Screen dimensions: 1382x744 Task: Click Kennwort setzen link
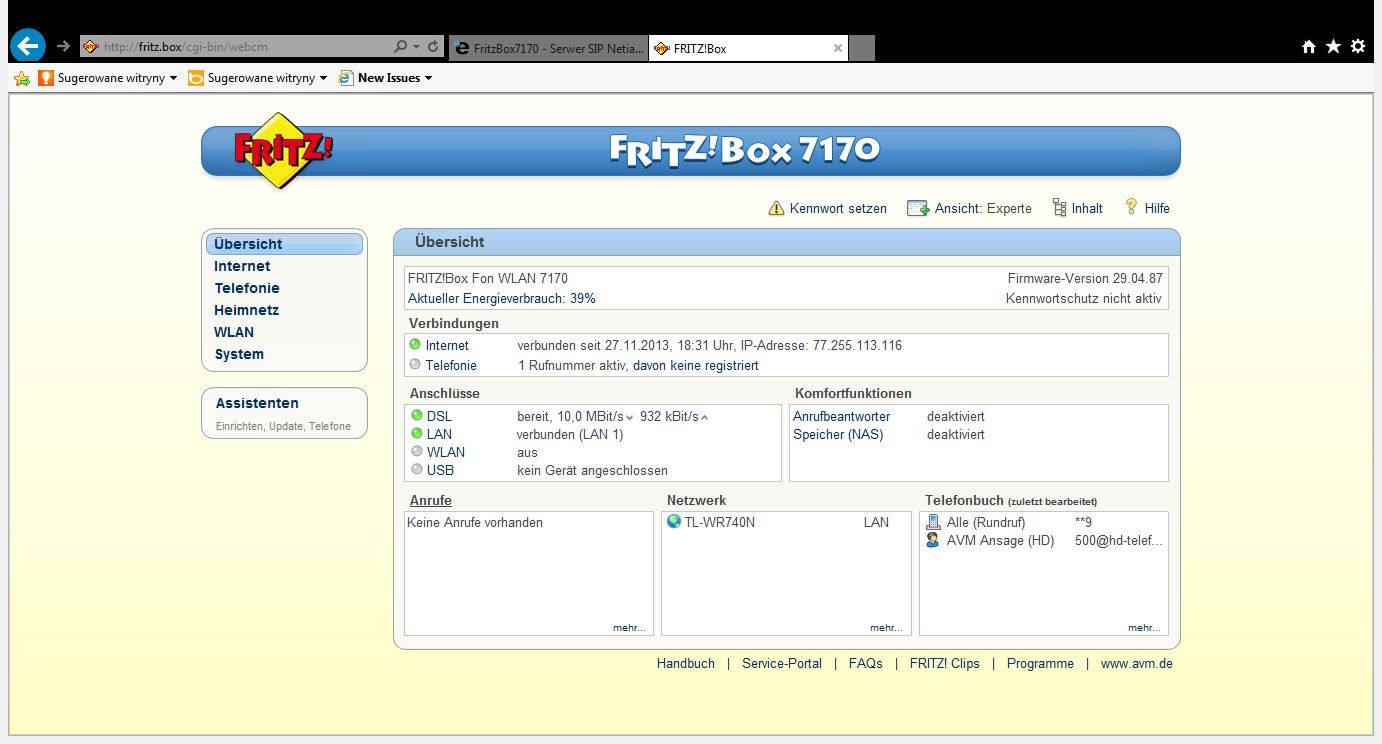click(x=838, y=209)
